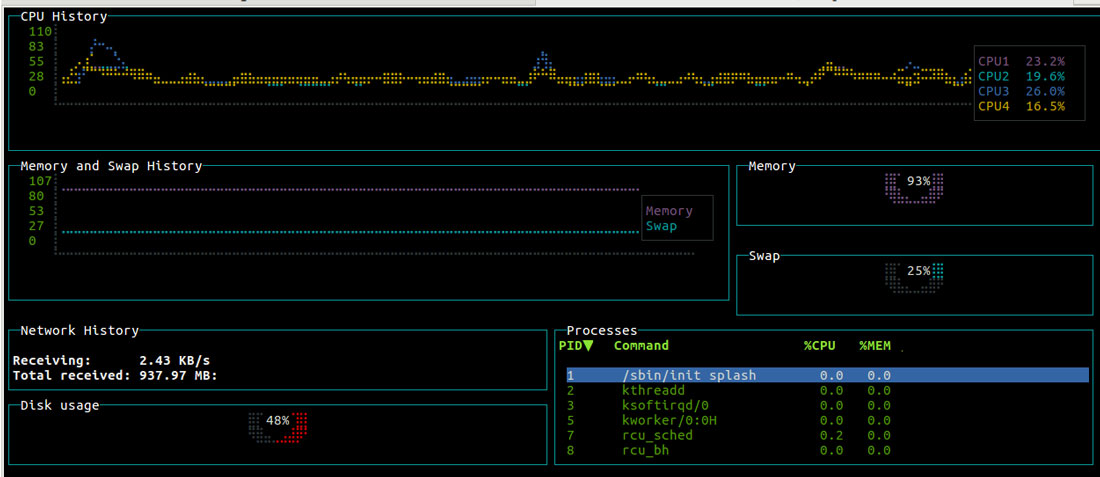Select the kthreadd process row
The width and height of the screenshot is (1100, 477).
pyautogui.click(x=729, y=391)
